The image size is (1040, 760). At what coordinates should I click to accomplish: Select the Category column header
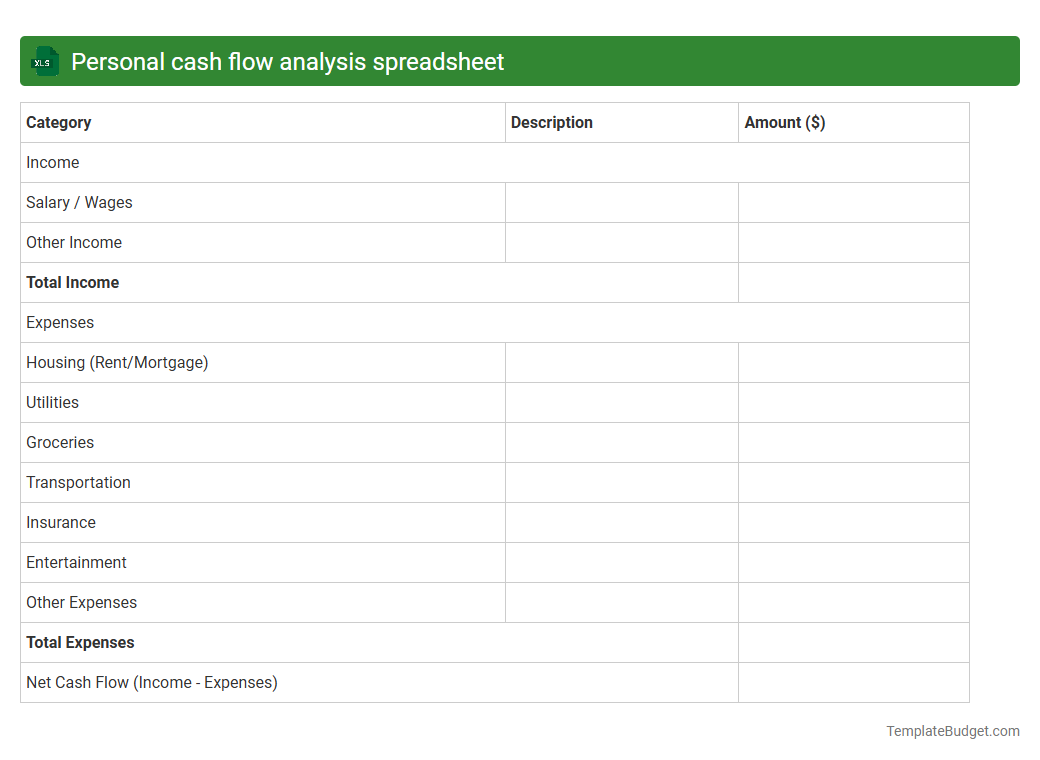58,122
